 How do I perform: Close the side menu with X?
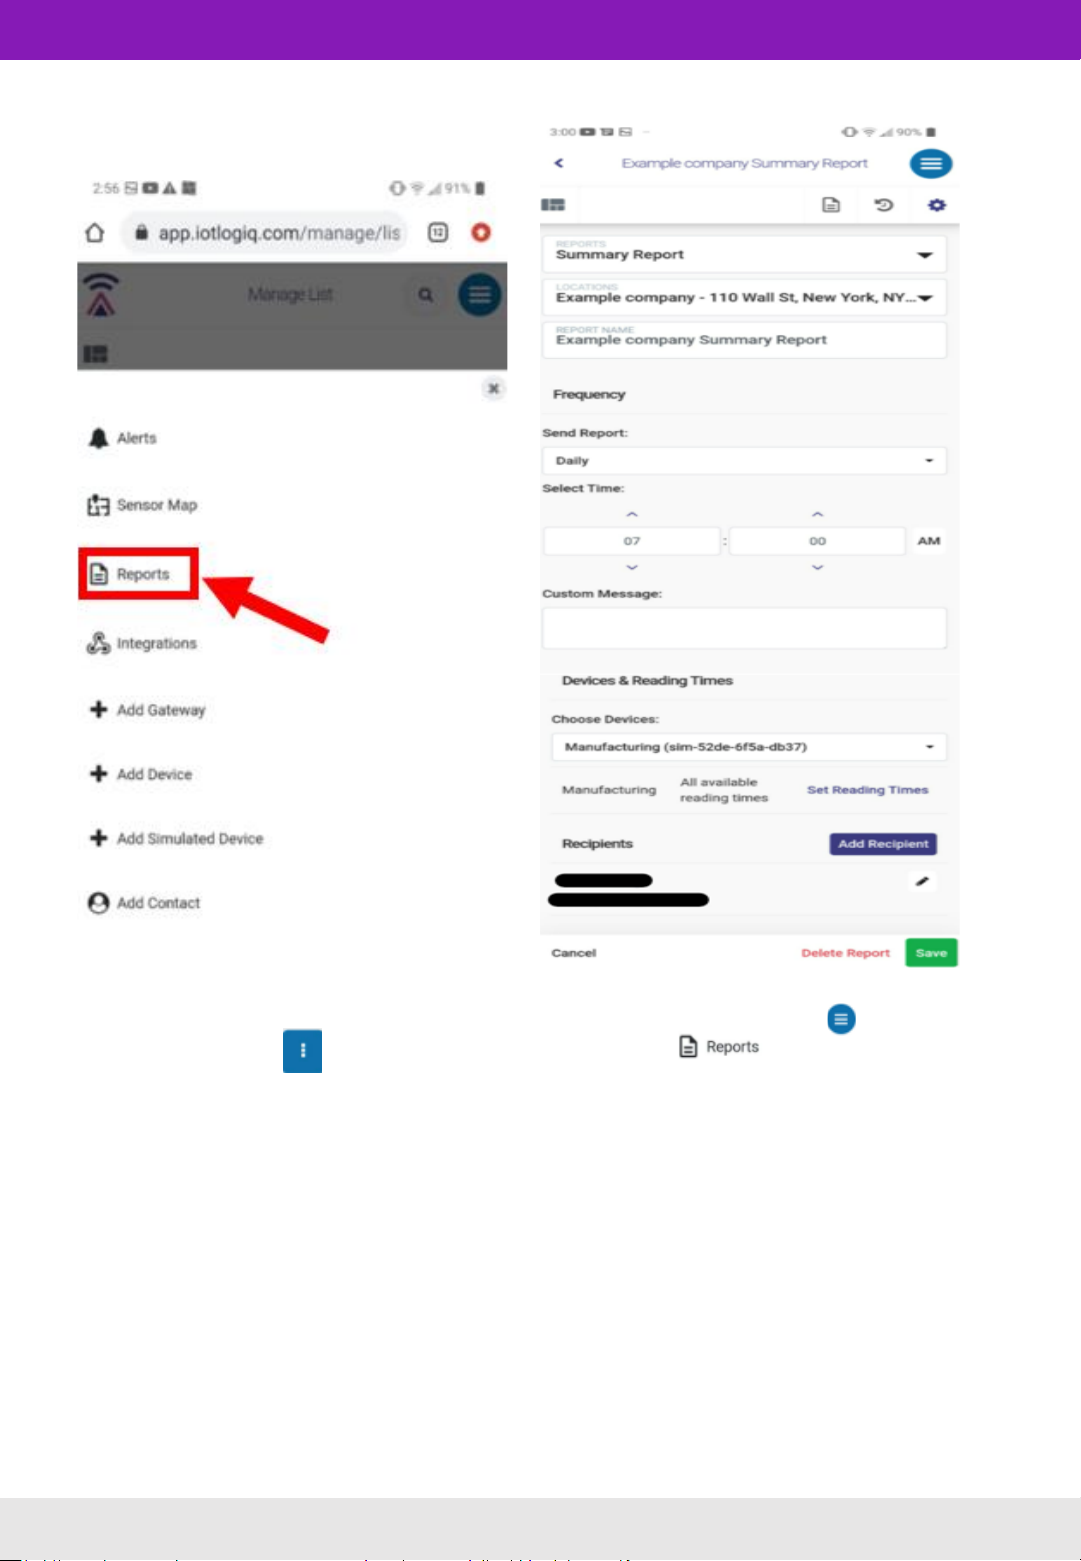click(x=492, y=388)
